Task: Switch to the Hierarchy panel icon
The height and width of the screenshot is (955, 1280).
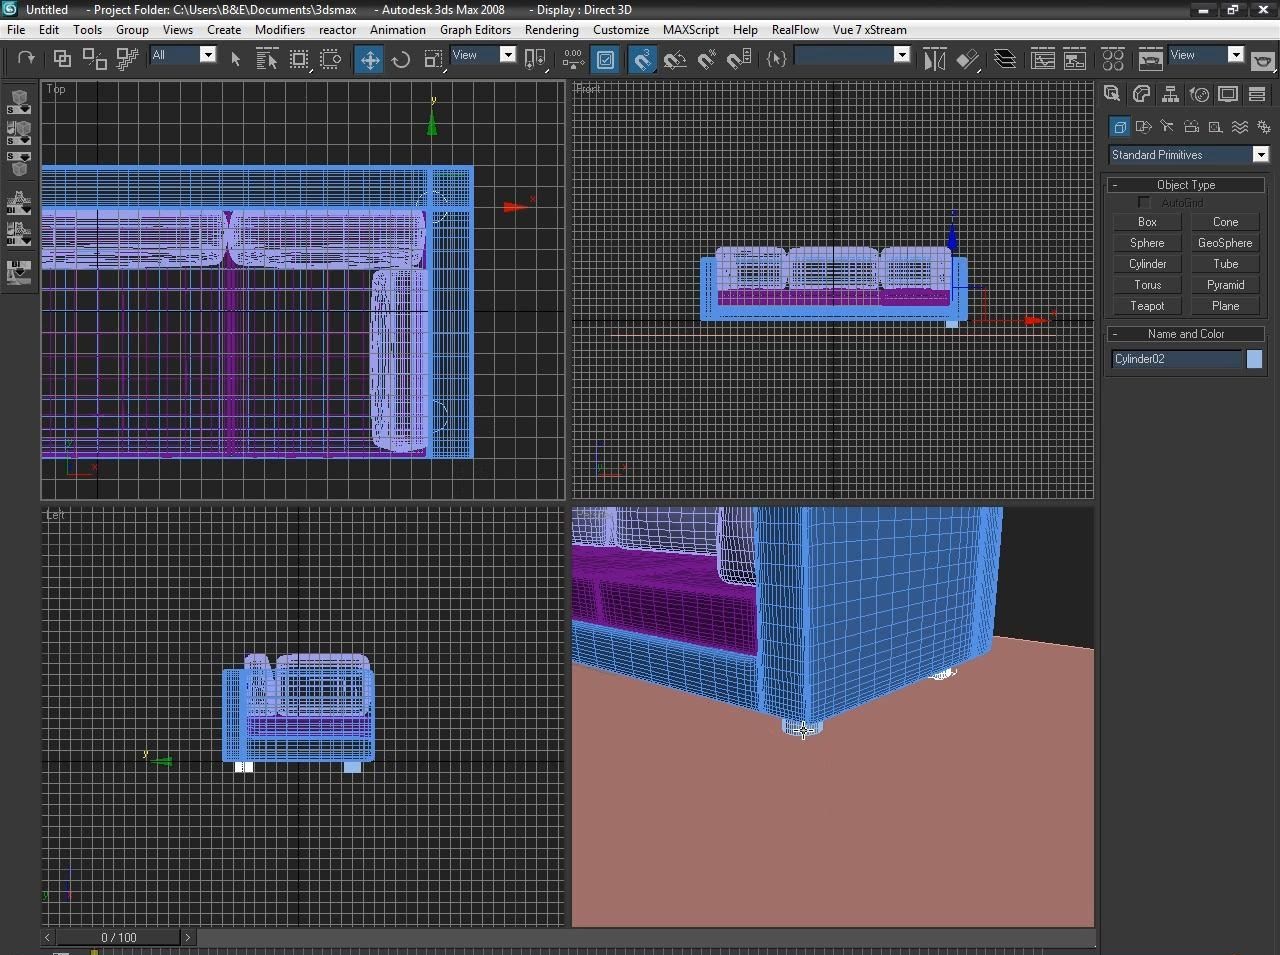Action: click(x=1170, y=94)
